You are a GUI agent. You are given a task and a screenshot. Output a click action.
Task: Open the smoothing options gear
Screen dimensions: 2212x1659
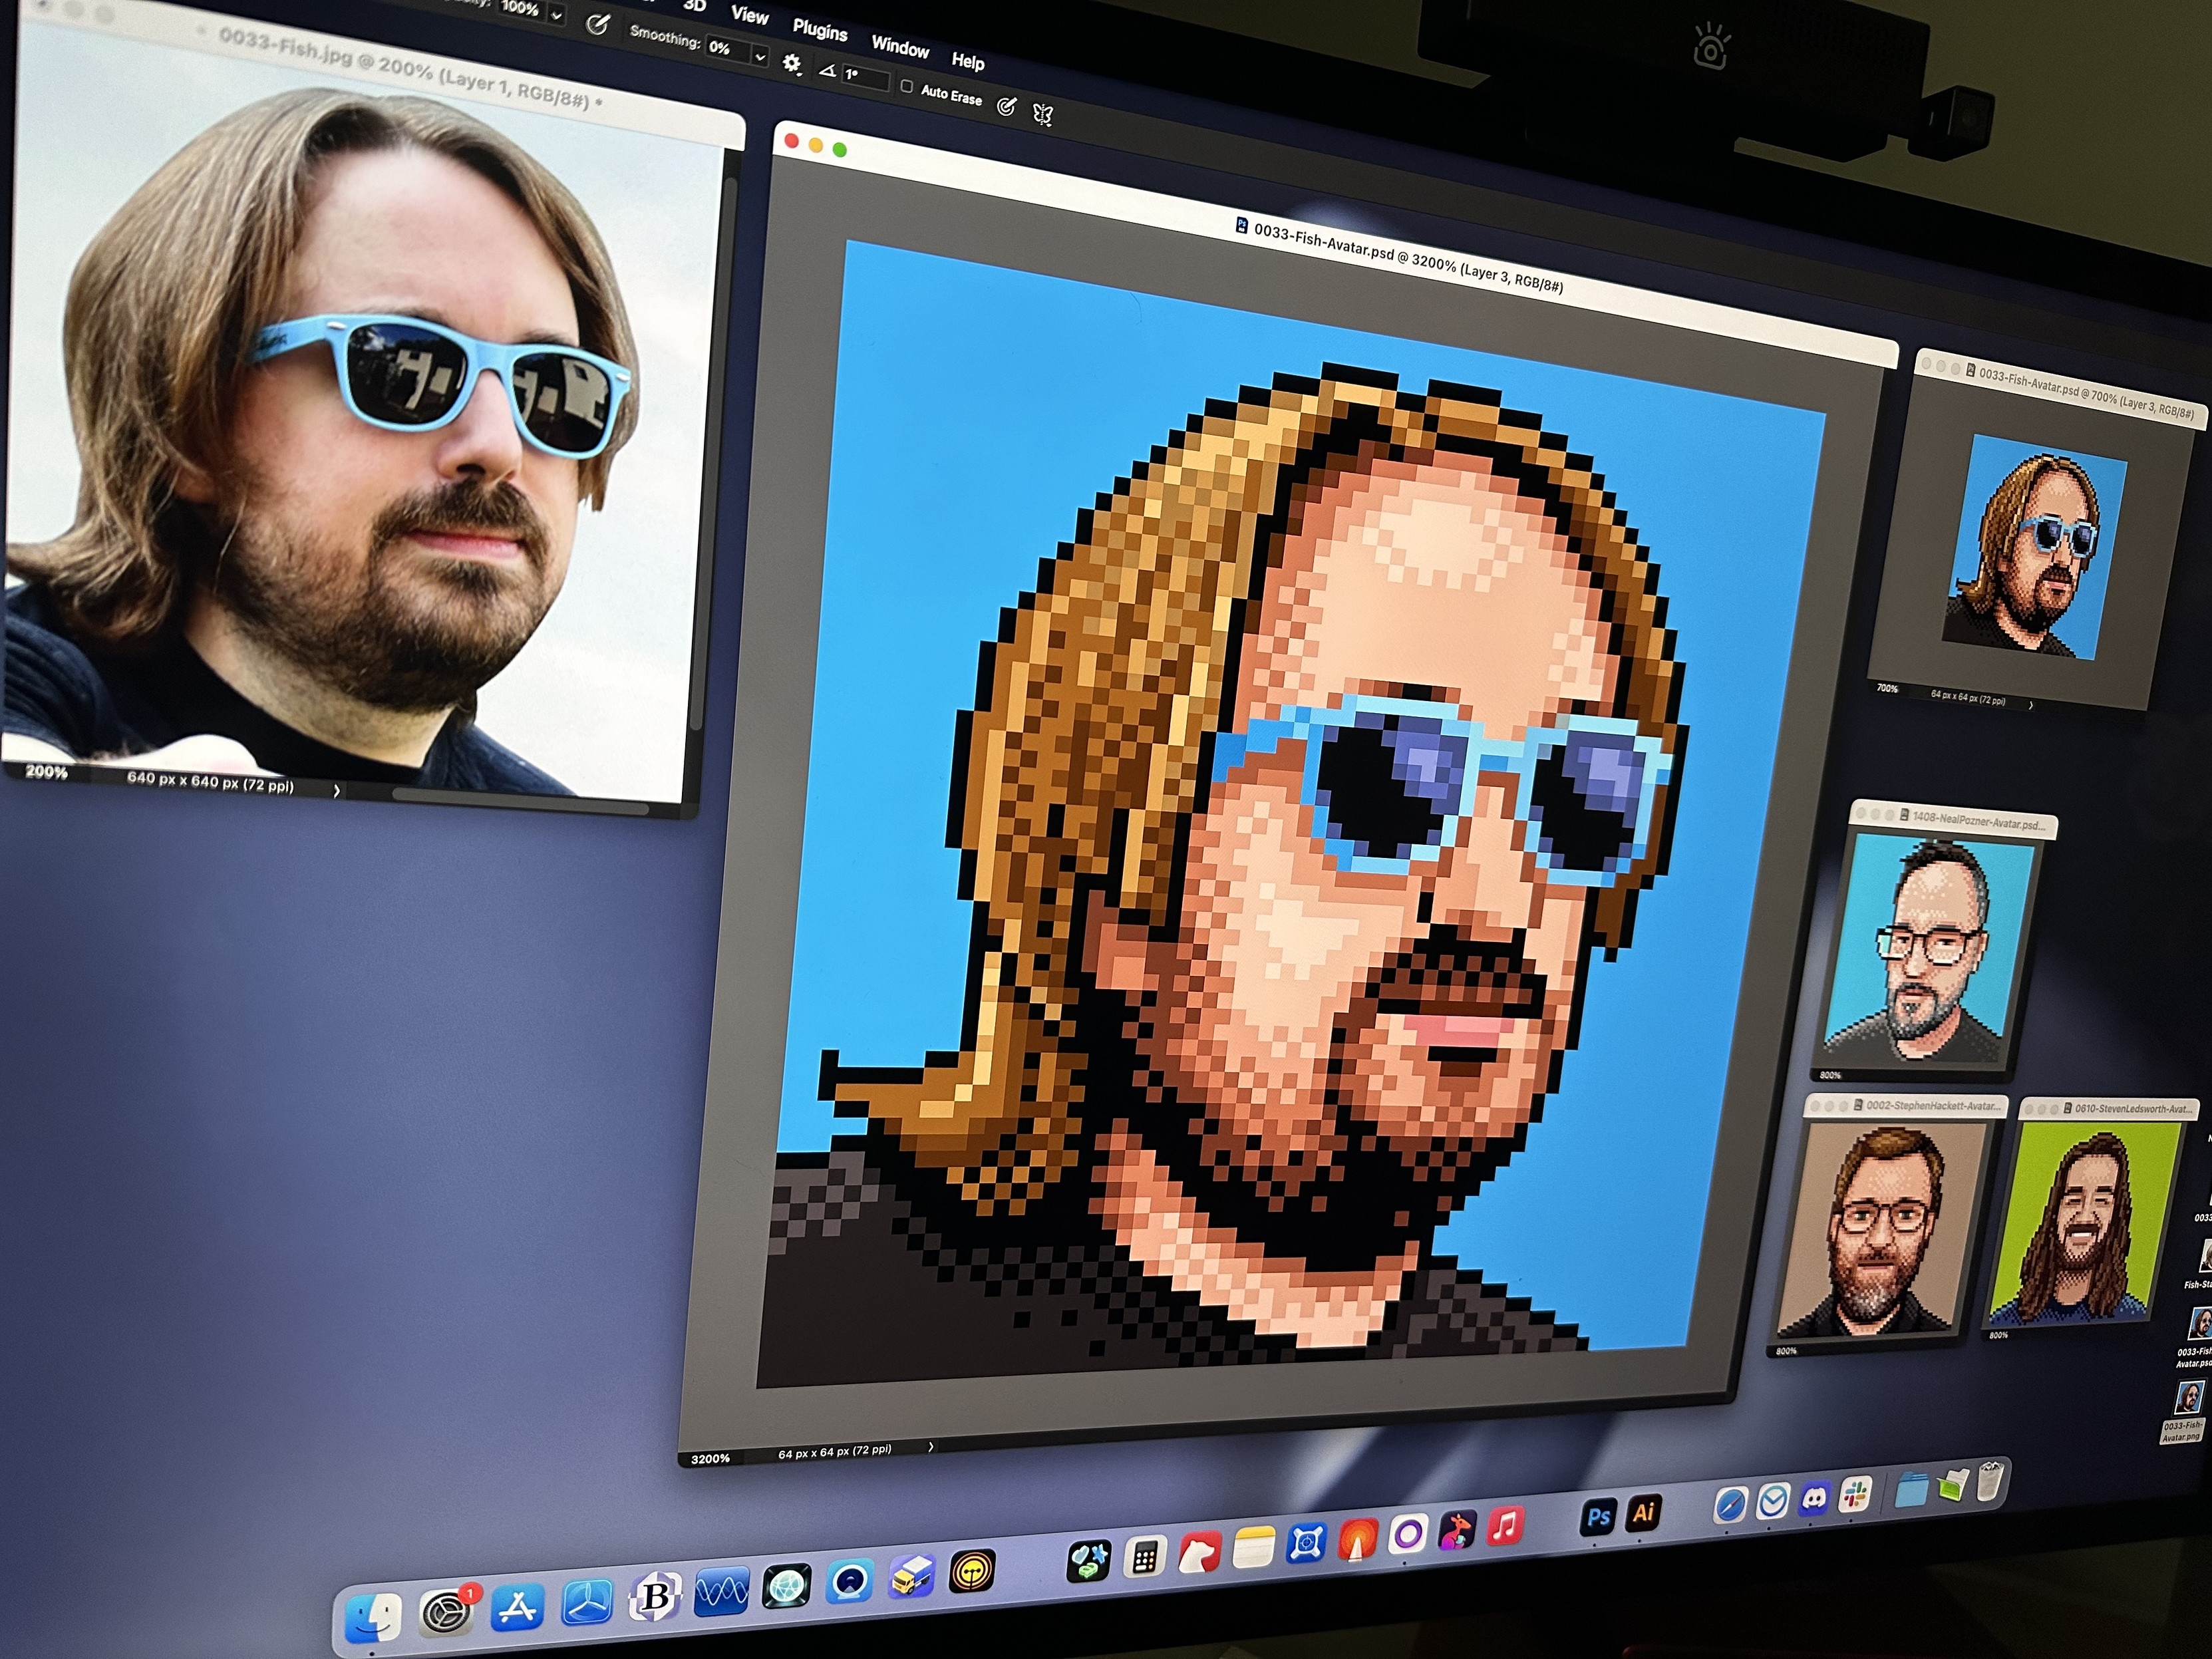(x=791, y=64)
